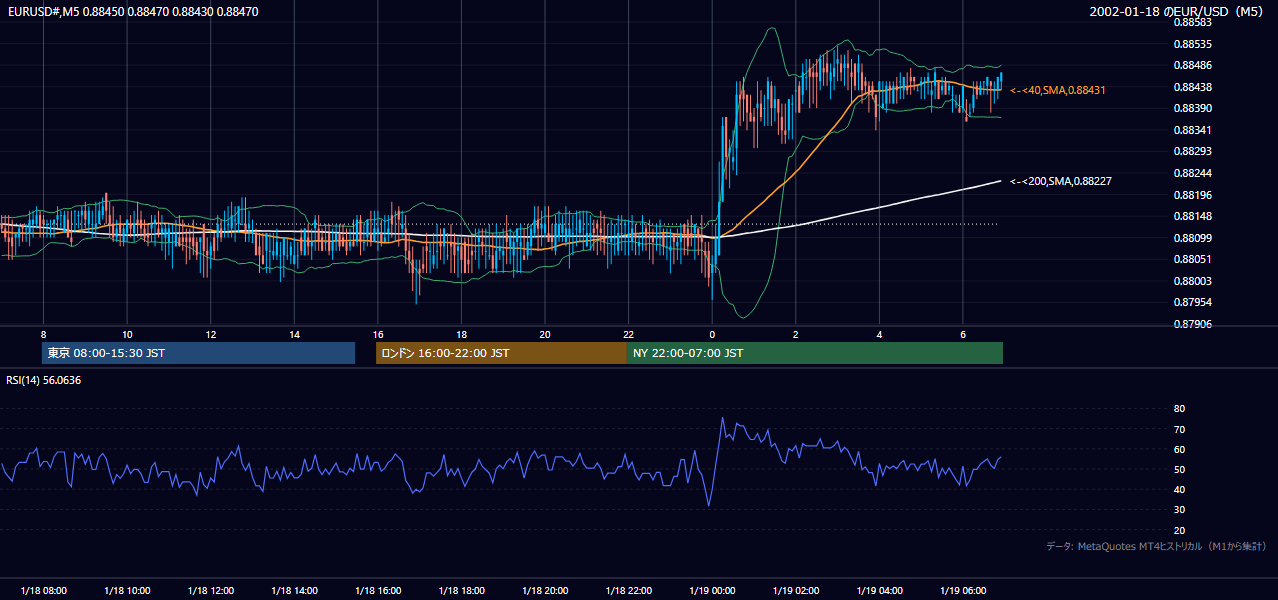This screenshot has width=1278, height=600.
Task: Click price level 0.88003 on axis
Action: [x=1192, y=281]
